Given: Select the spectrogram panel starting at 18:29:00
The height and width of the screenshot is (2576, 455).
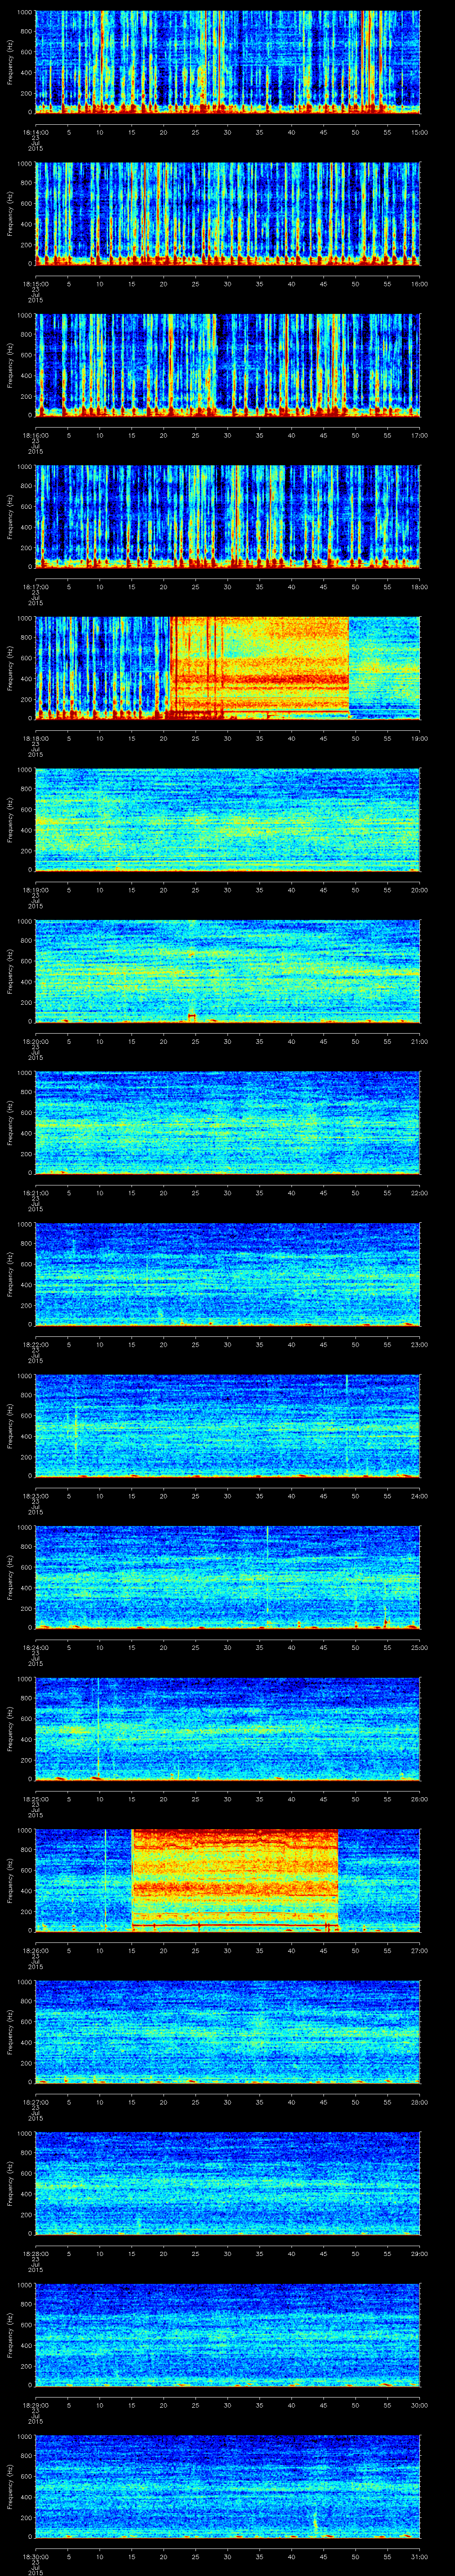Looking at the screenshot, I should [x=228, y=2334].
